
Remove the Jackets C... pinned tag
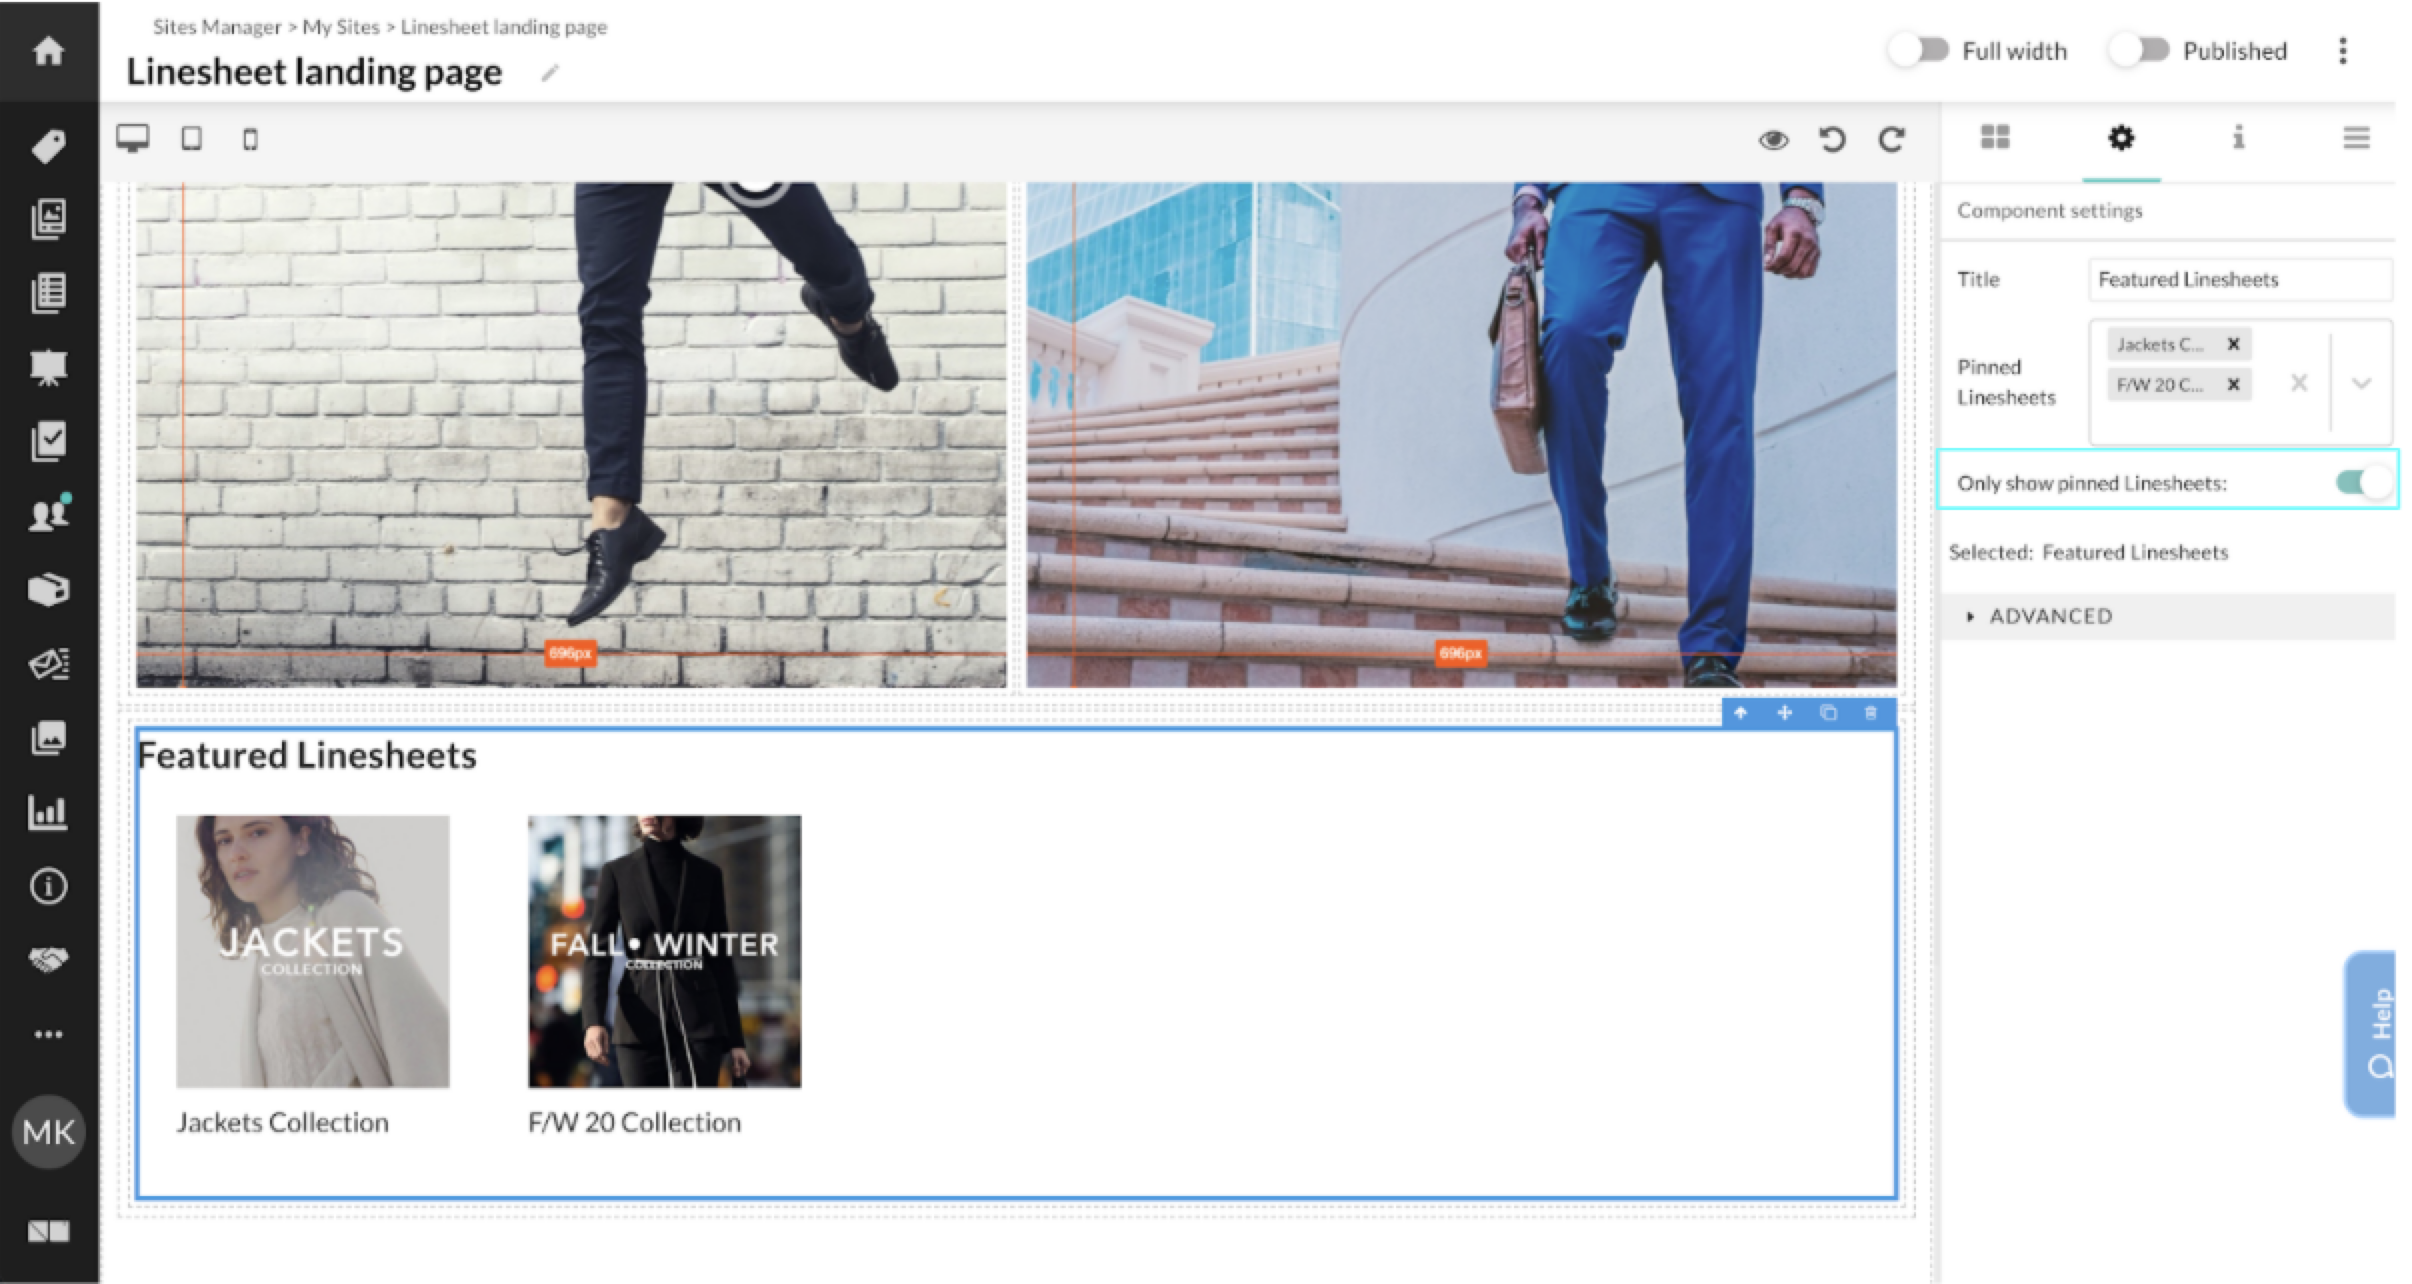pyautogui.click(x=2233, y=344)
